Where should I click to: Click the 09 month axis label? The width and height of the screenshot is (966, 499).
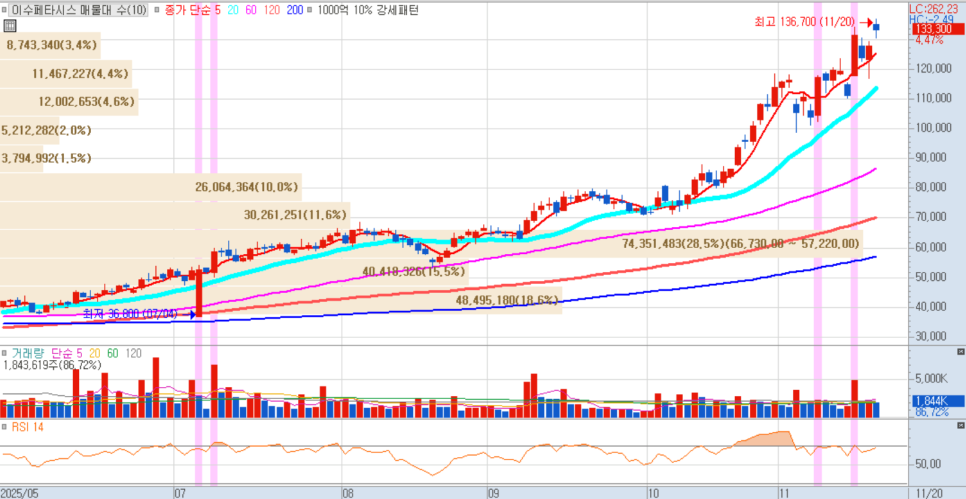pyautogui.click(x=493, y=493)
